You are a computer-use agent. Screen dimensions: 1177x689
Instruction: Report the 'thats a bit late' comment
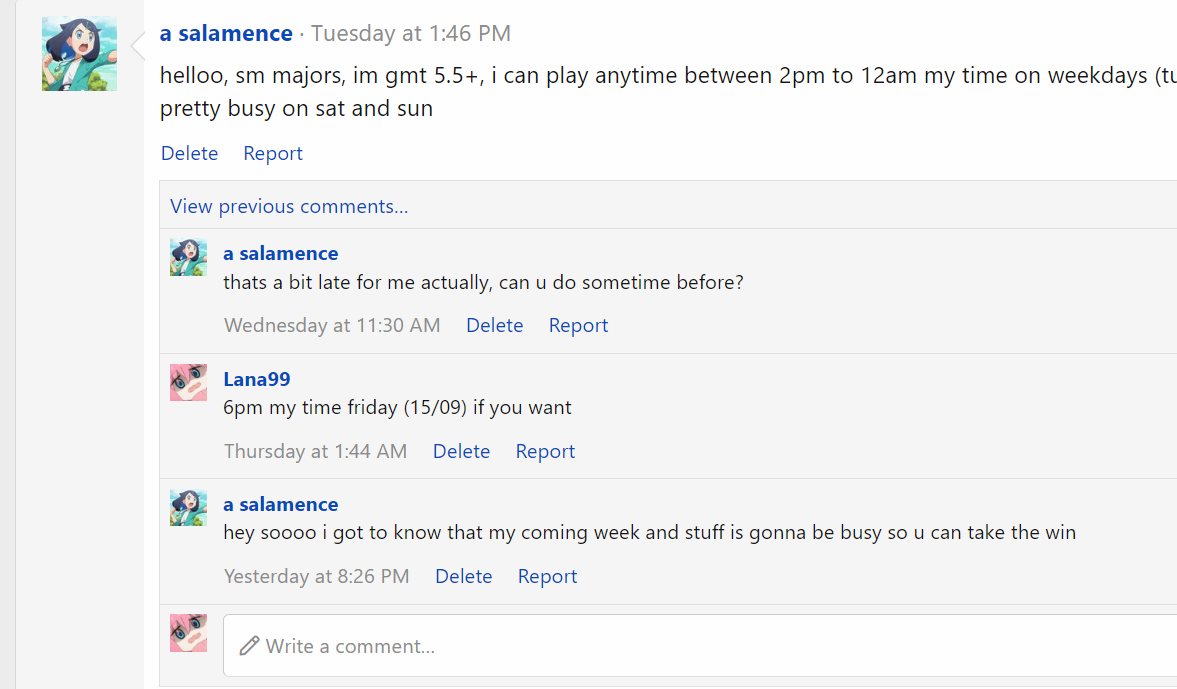(x=578, y=325)
